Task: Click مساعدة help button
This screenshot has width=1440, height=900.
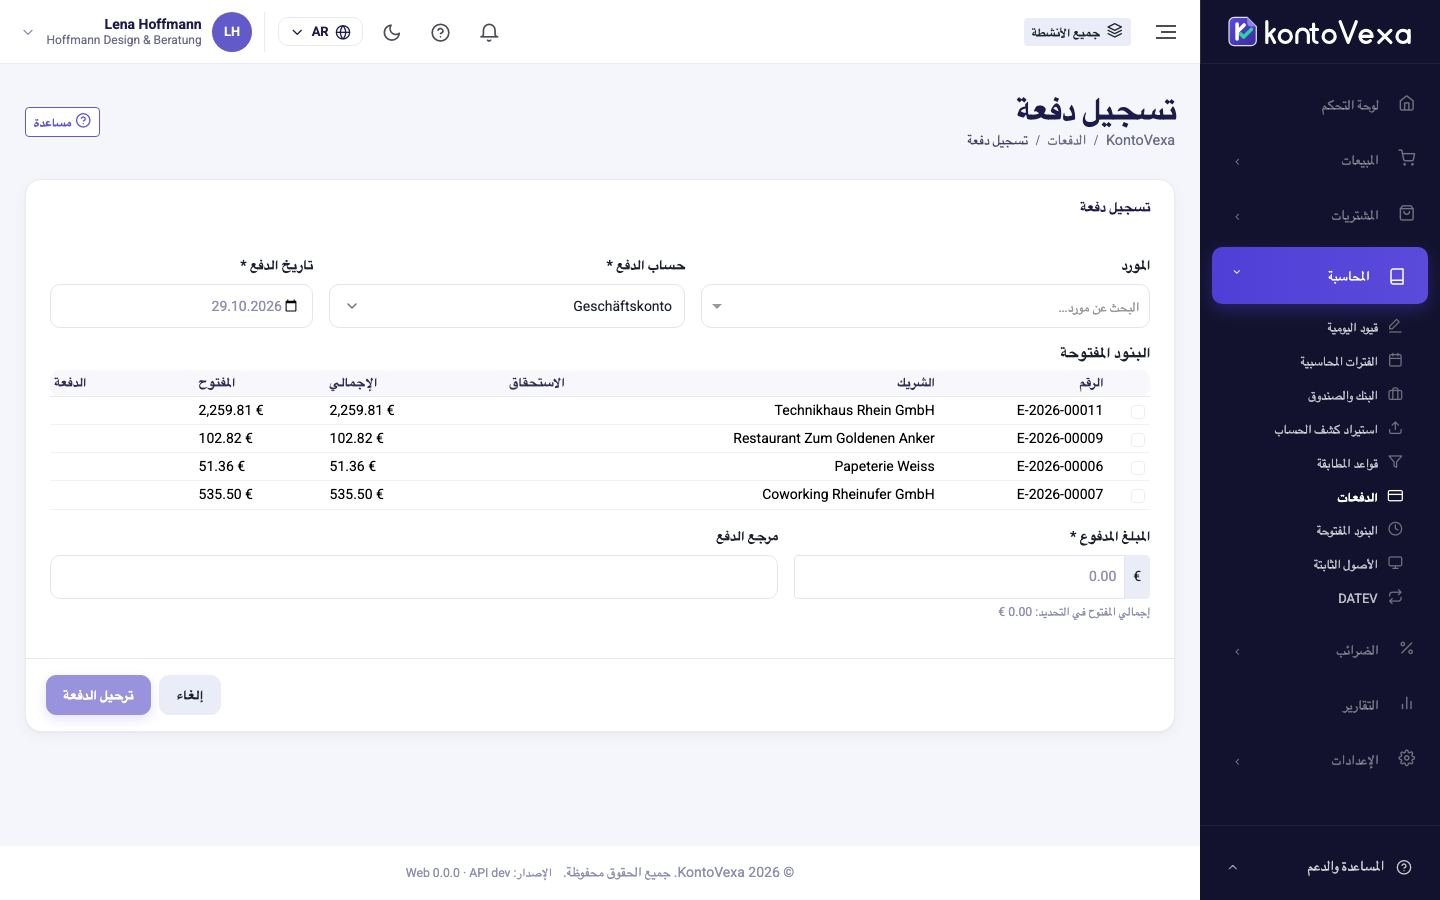Action: (x=62, y=122)
